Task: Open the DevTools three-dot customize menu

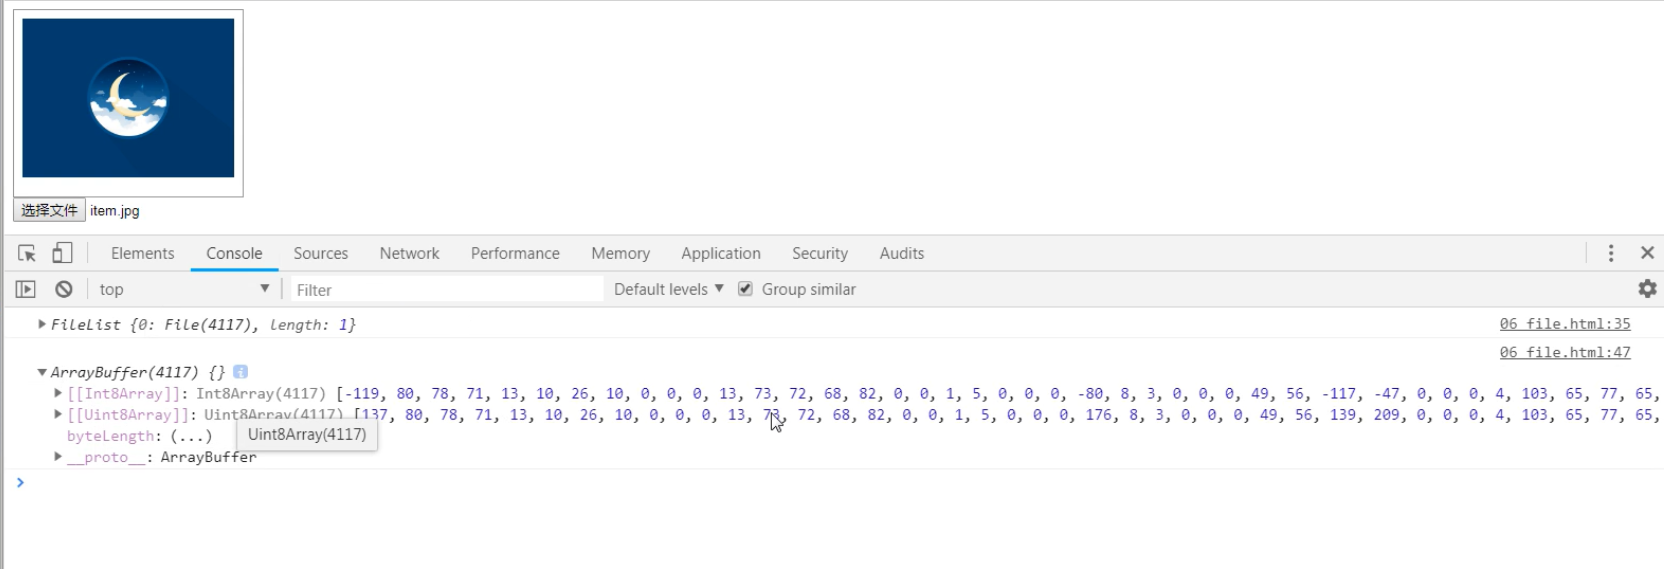Action: tap(1610, 253)
